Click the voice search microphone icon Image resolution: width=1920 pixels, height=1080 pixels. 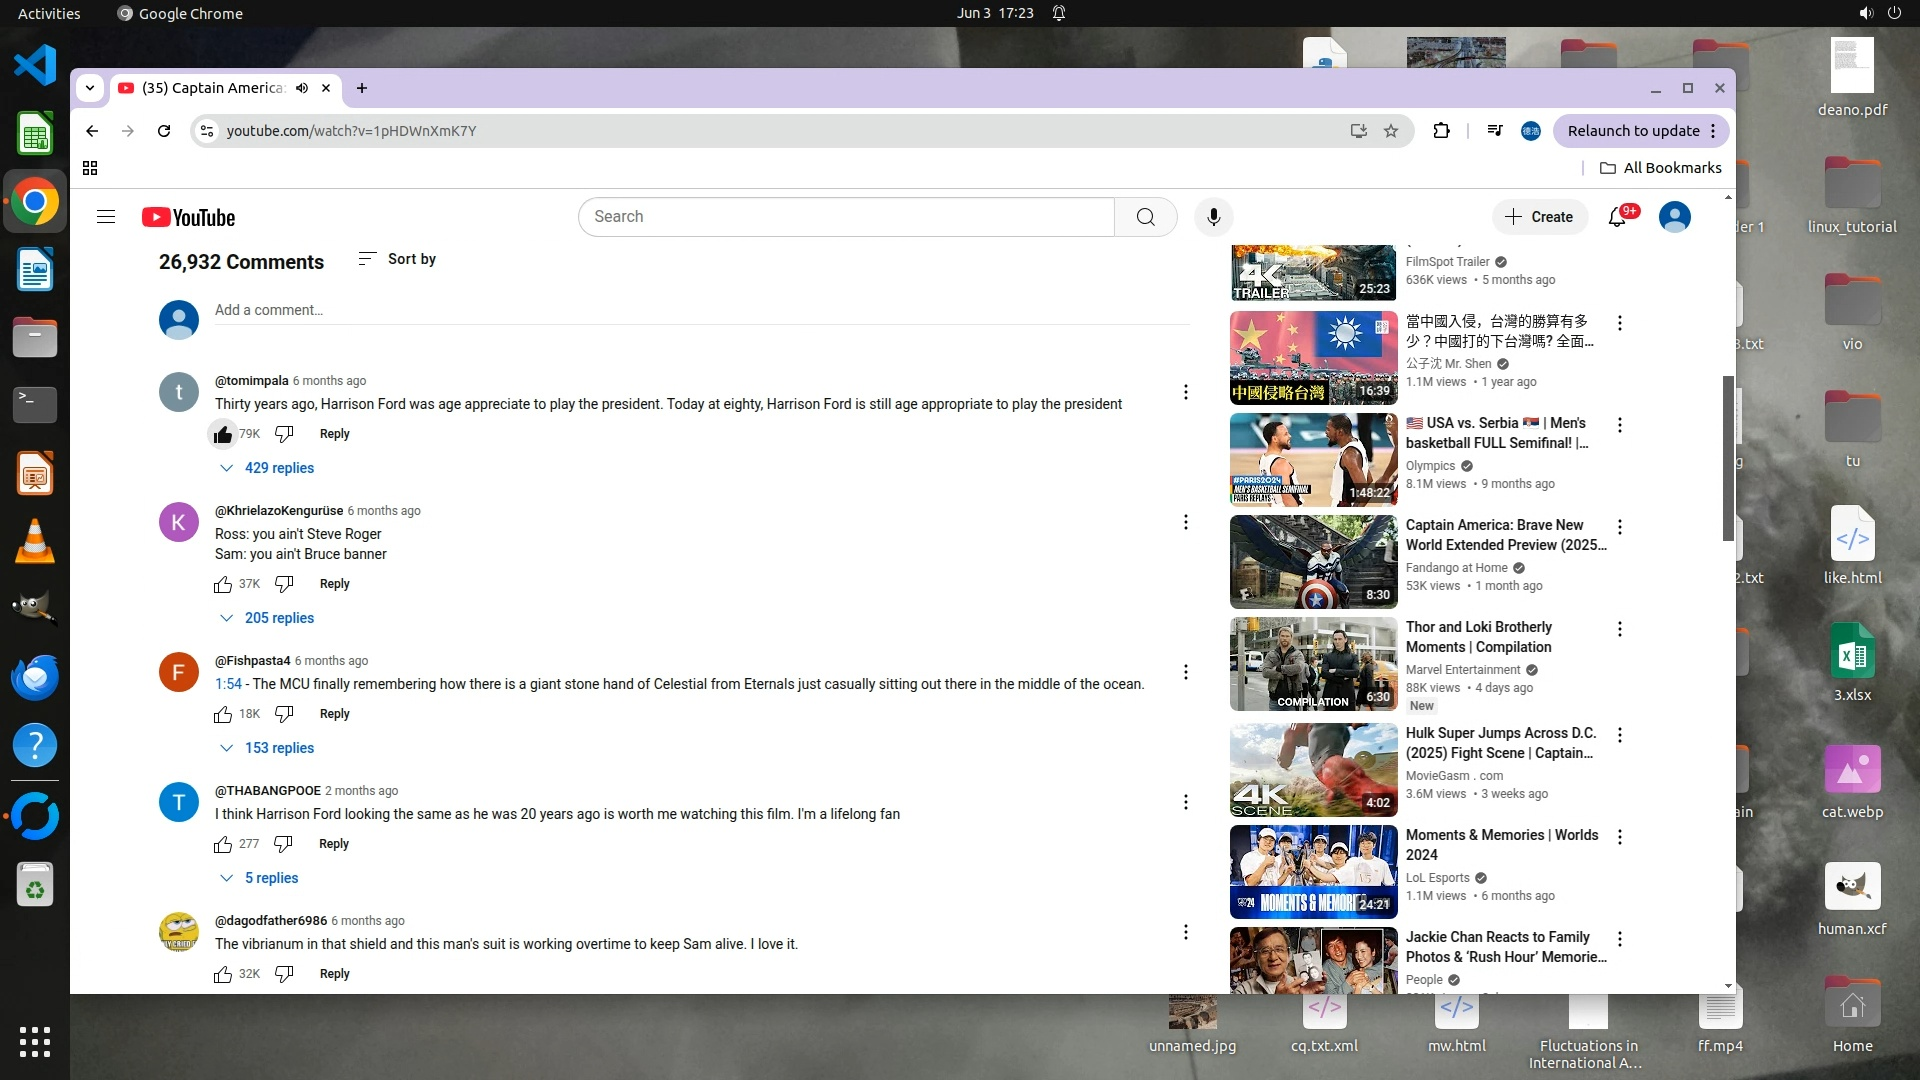1213,217
